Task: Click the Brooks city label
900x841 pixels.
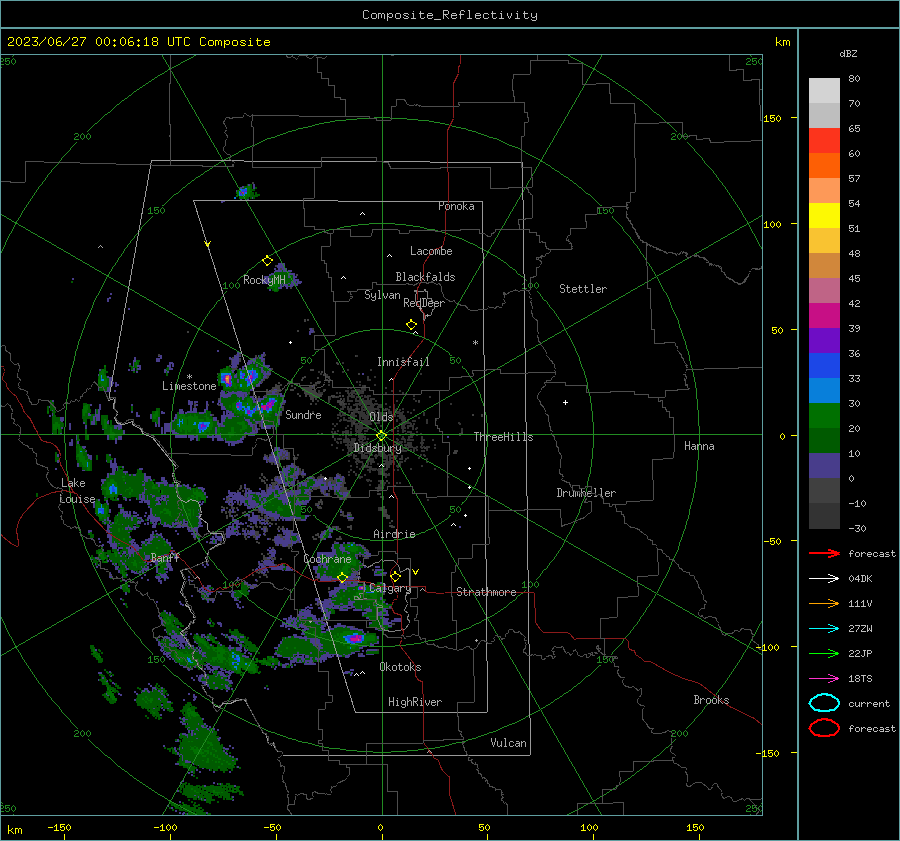Action: coord(711,700)
